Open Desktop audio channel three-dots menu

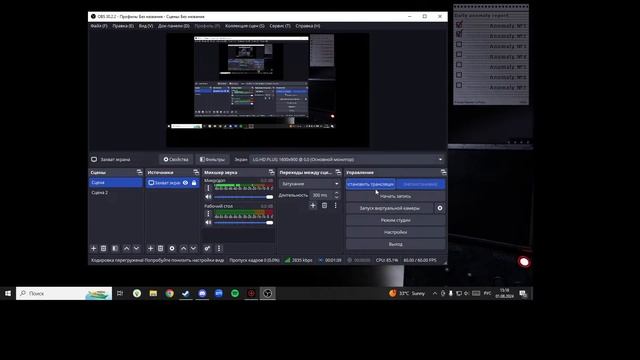coord(208,214)
